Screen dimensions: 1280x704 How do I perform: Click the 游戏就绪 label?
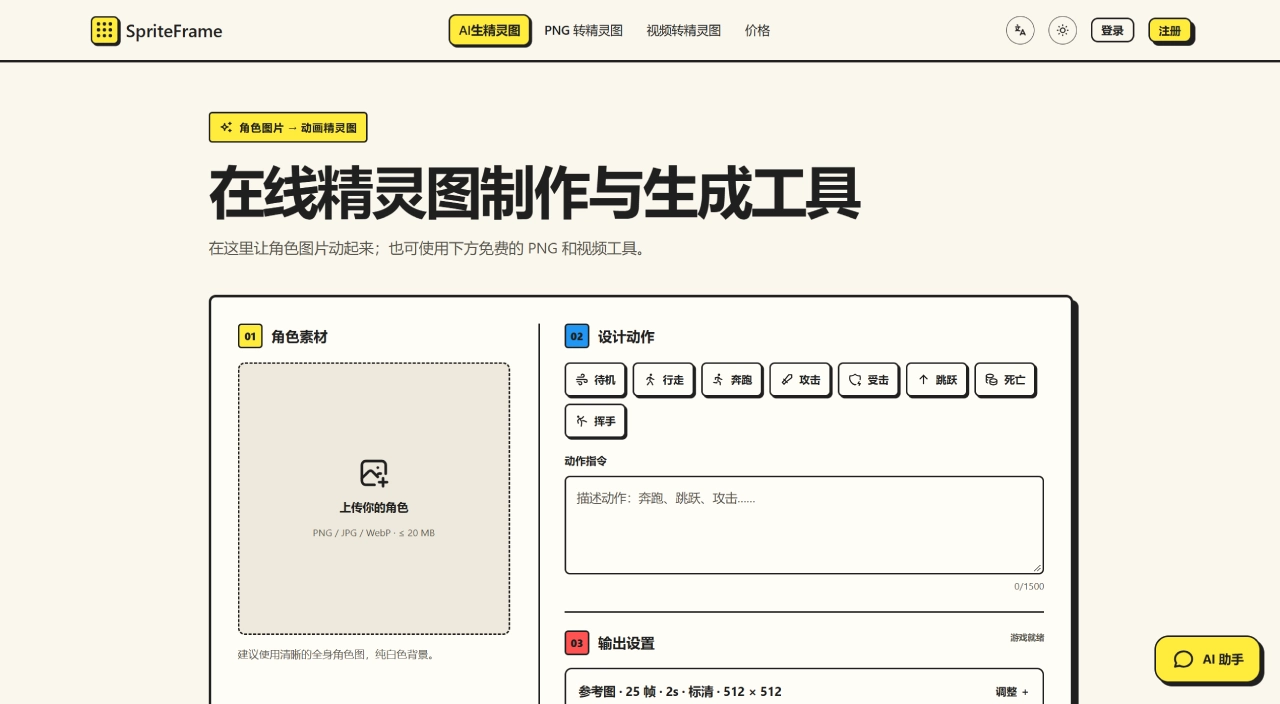coord(1027,637)
